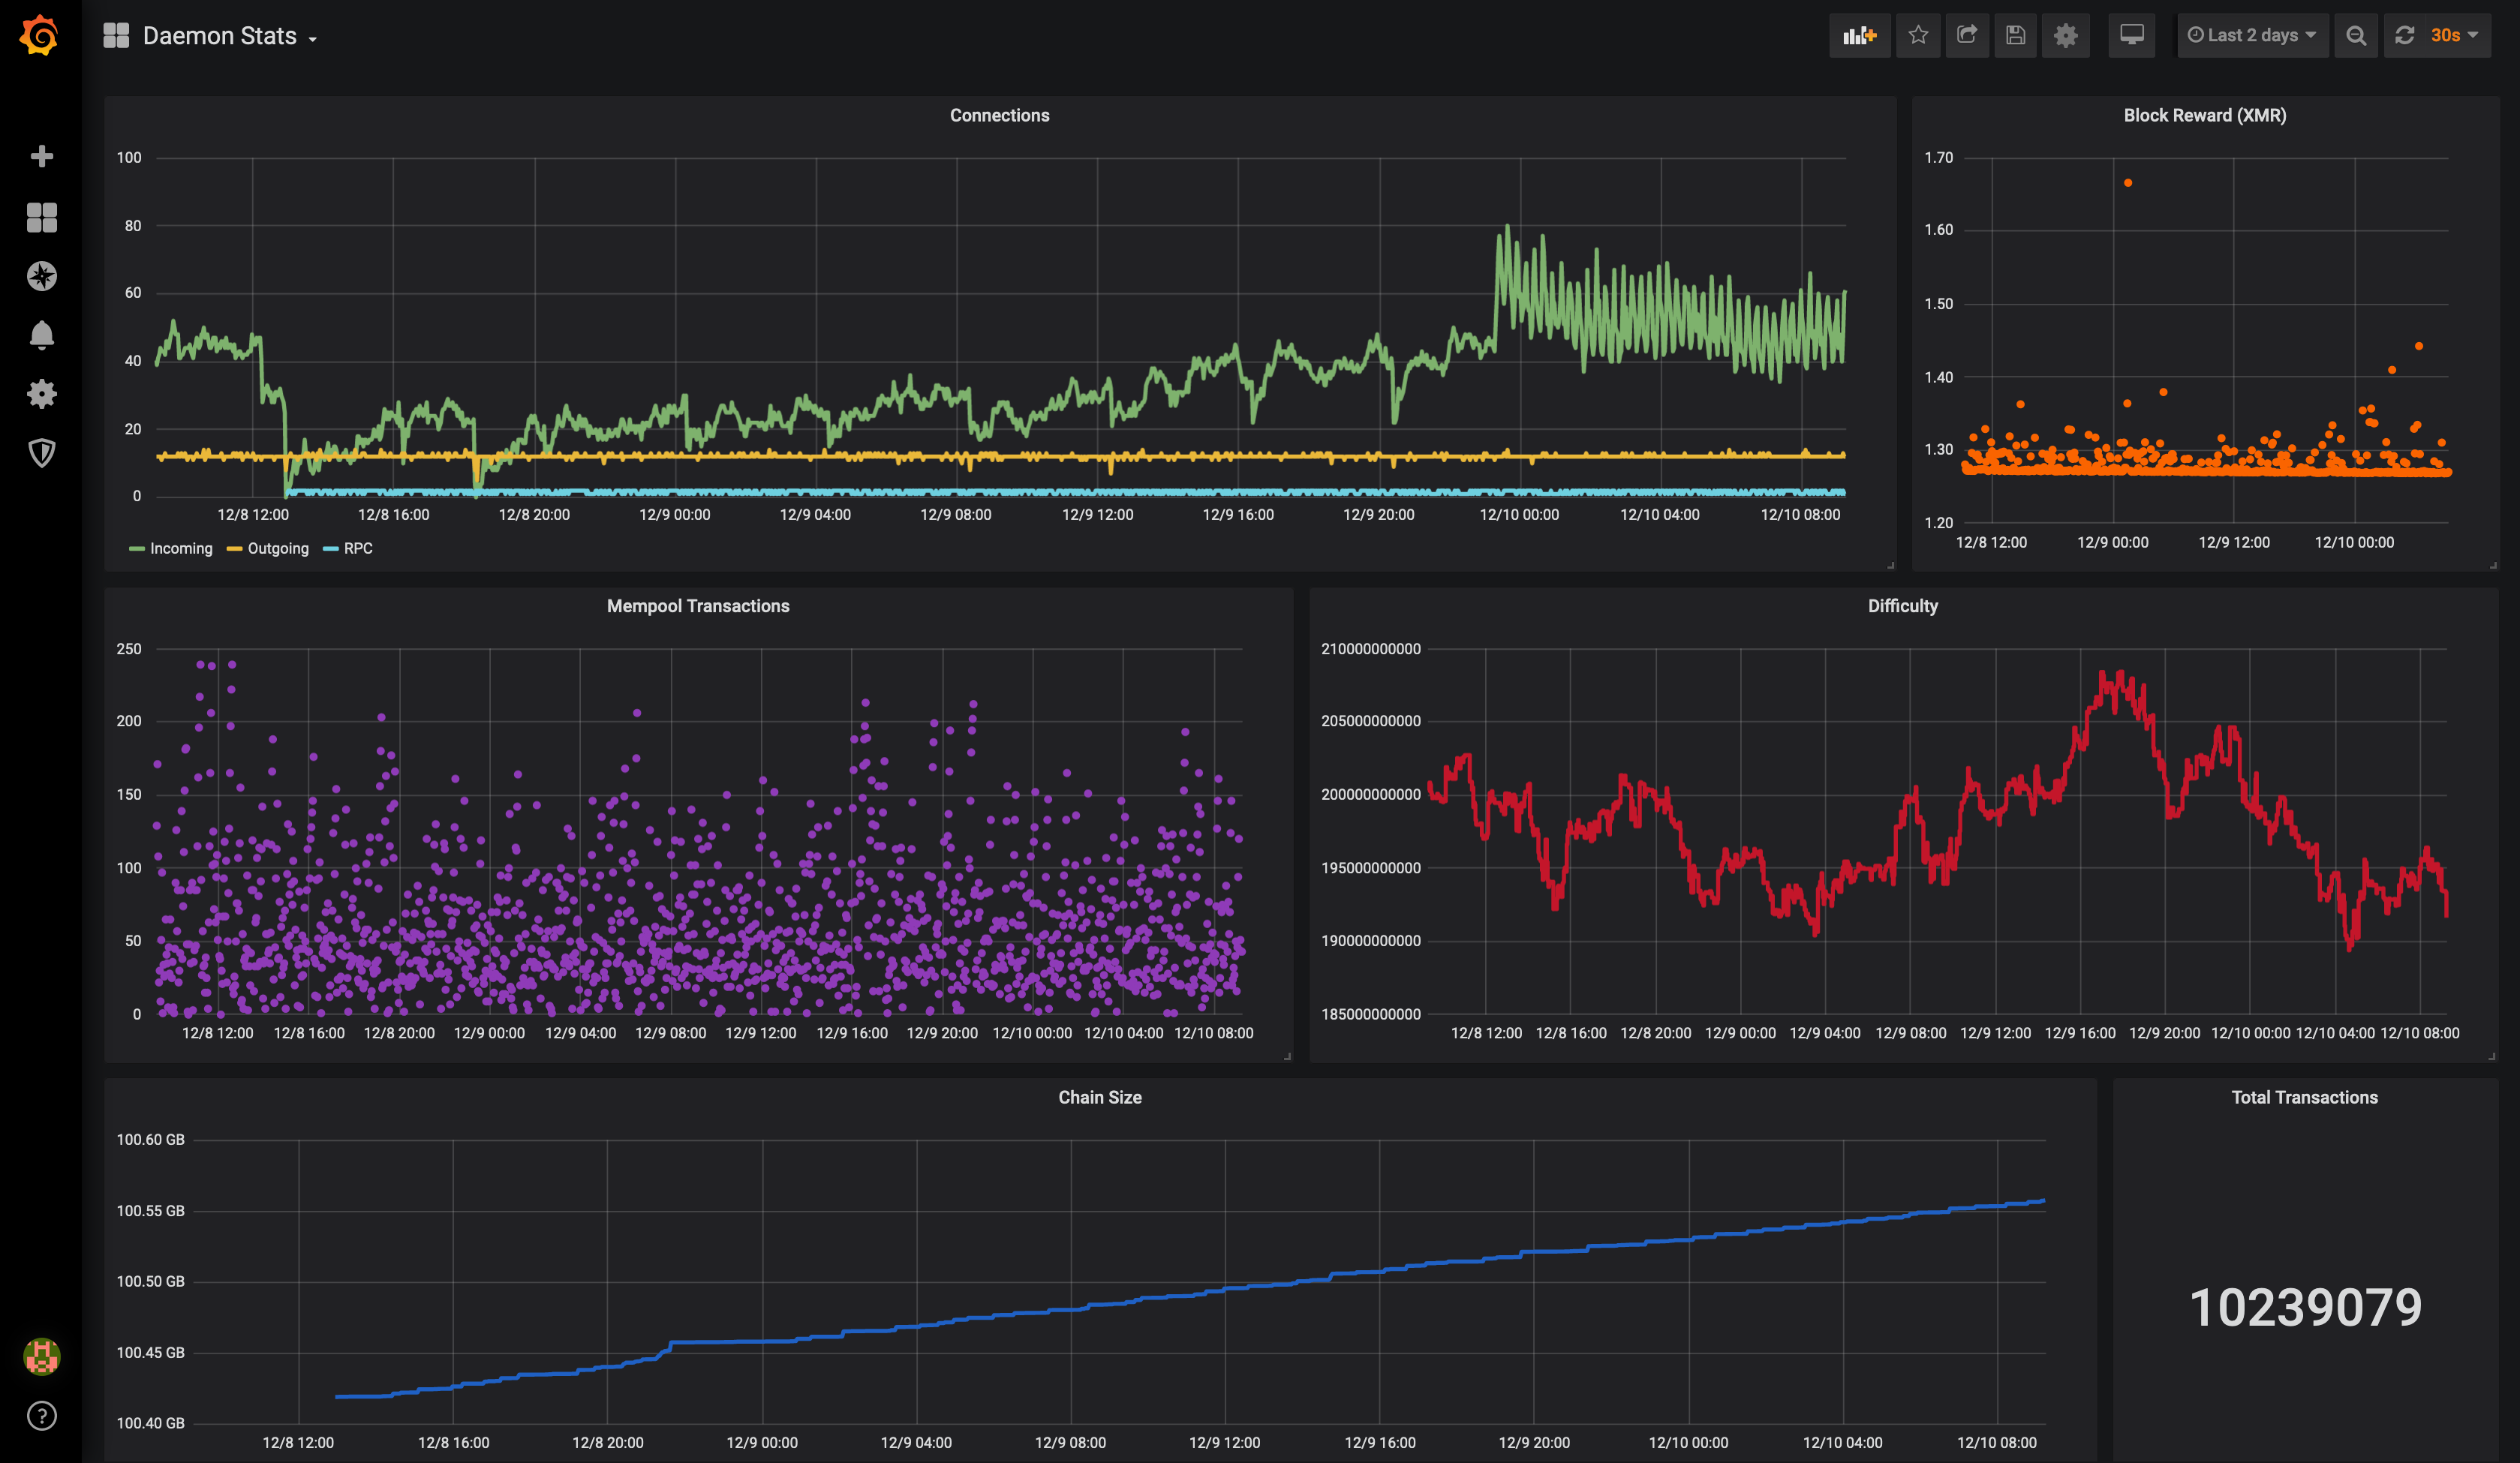
Task: Open the Create plus menu in sidebar
Action: click(41, 156)
